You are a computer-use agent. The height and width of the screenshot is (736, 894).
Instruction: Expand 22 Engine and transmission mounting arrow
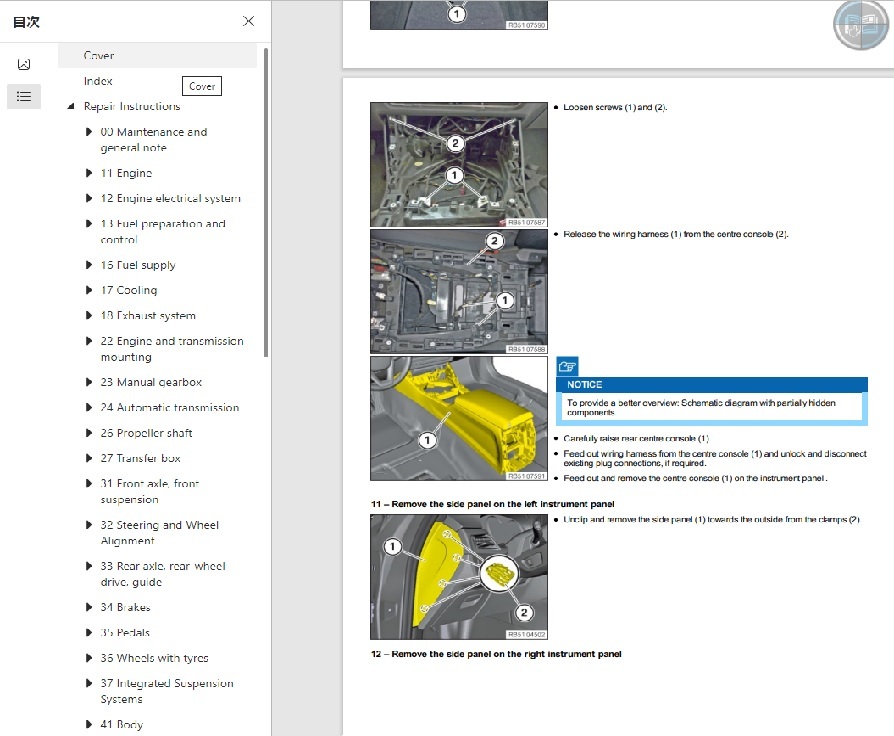click(x=89, y=341)
